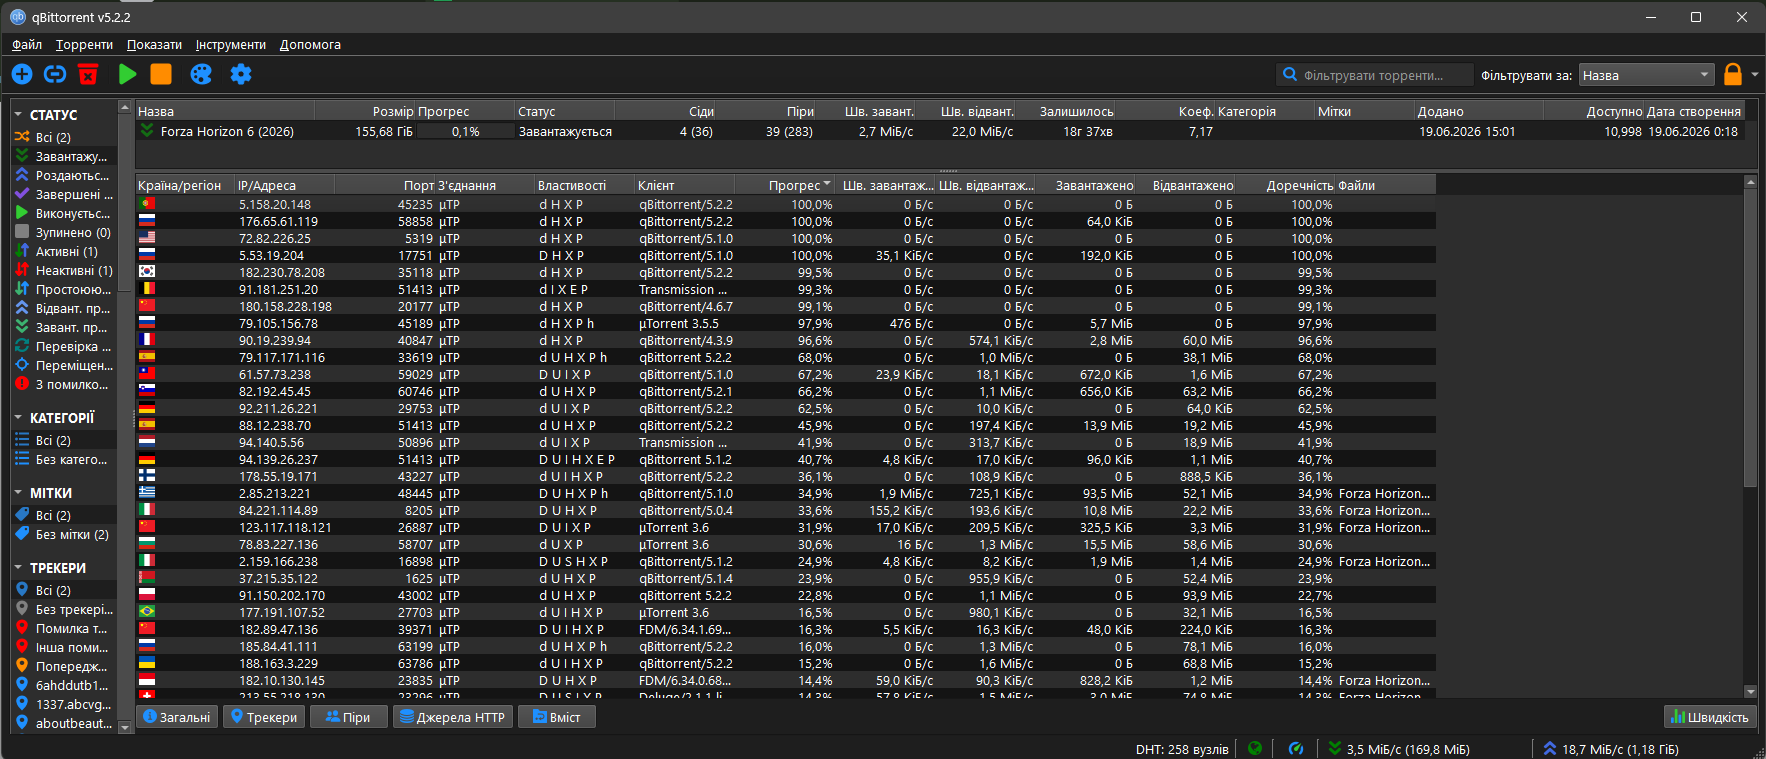Select the Зупинено (0) status filter
Image resolution: width=1766 pixels, height=759 pixels.
[64, 232]
